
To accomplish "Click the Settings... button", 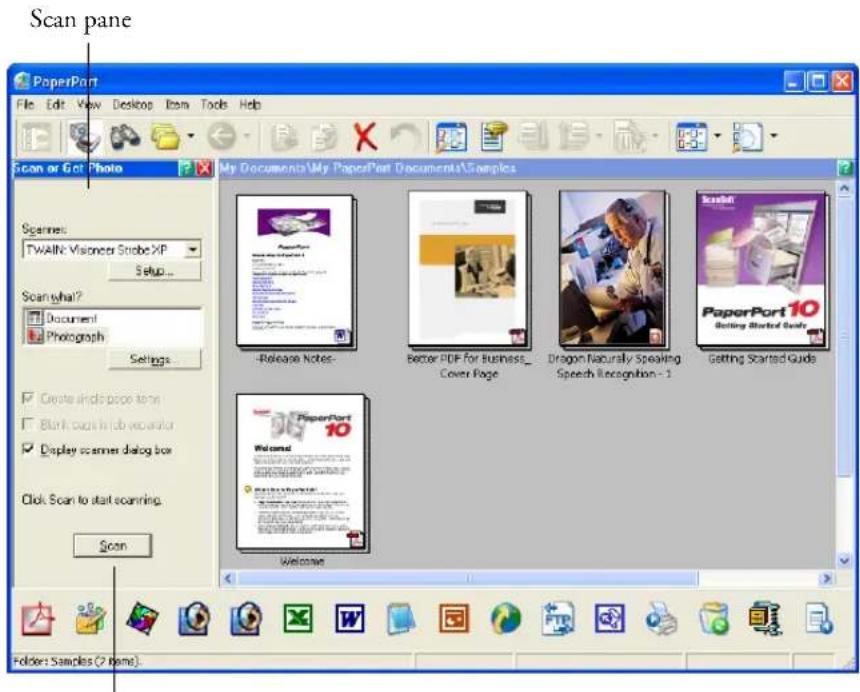I will pos(155,360).
